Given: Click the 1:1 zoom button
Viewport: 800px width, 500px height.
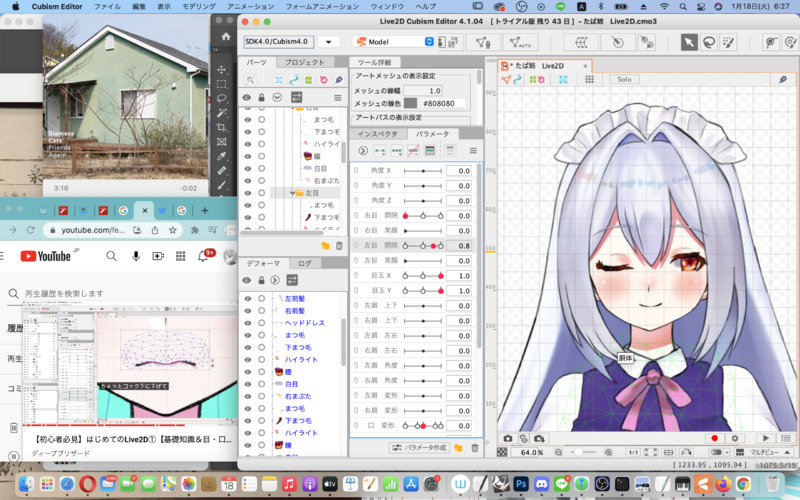Looking at the screenshot, I should coord(633,452).
